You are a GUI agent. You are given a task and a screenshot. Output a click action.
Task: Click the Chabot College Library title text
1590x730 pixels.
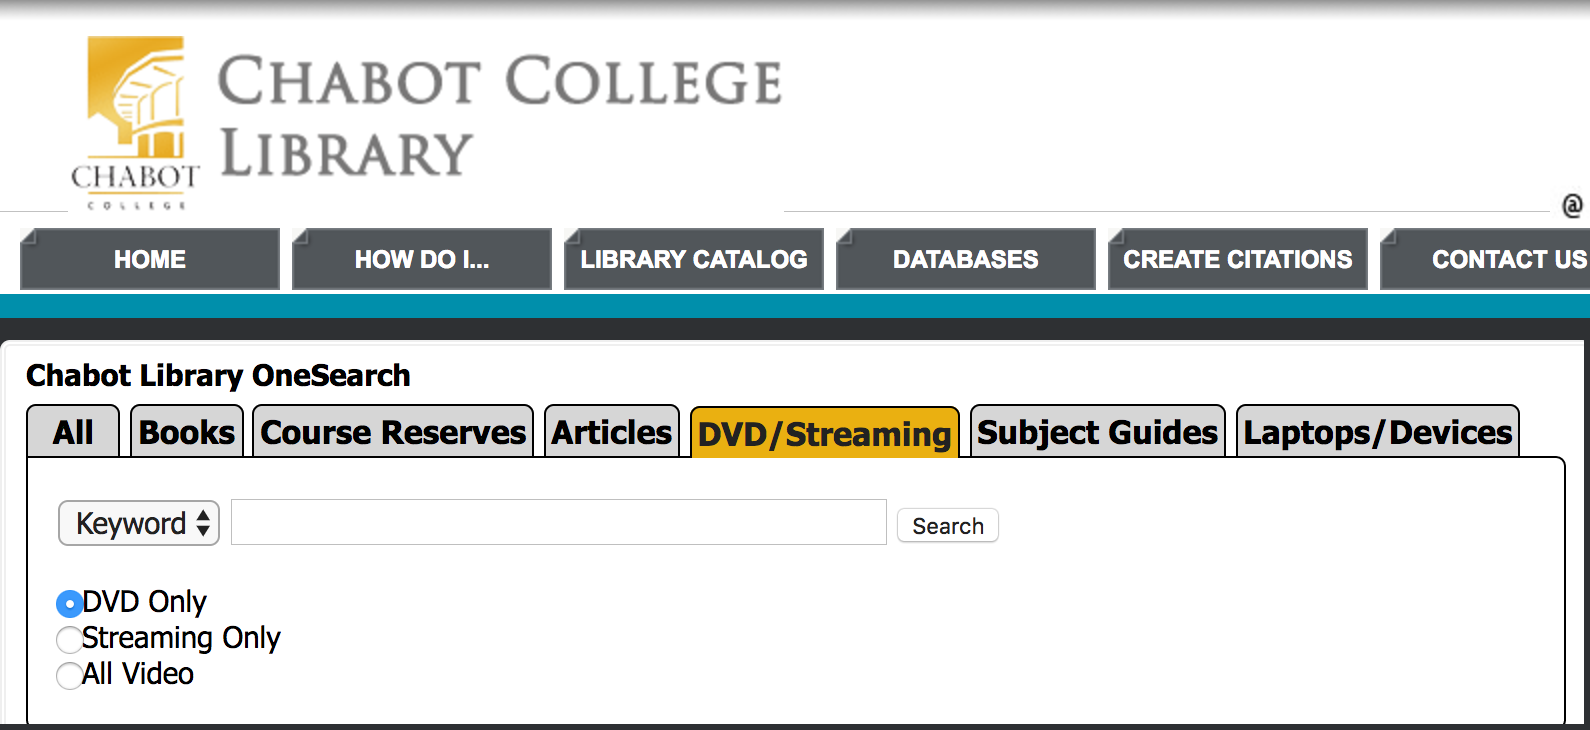pyautogui.click(x=500, y=116)
